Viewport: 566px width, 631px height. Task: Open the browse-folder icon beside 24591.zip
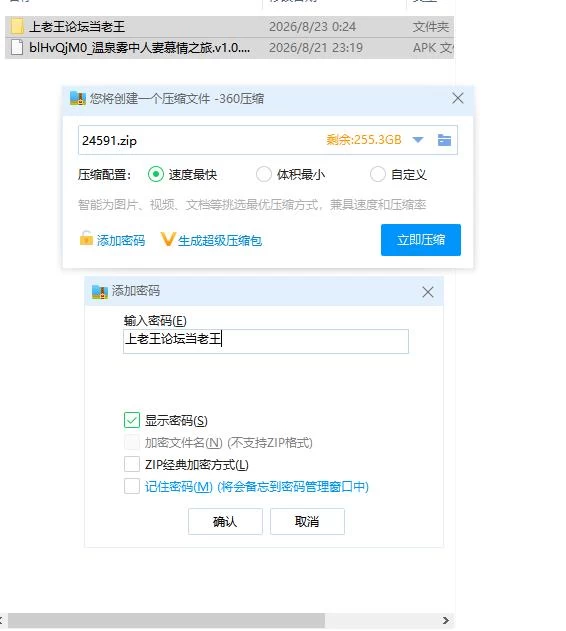(x=444, y=140)
